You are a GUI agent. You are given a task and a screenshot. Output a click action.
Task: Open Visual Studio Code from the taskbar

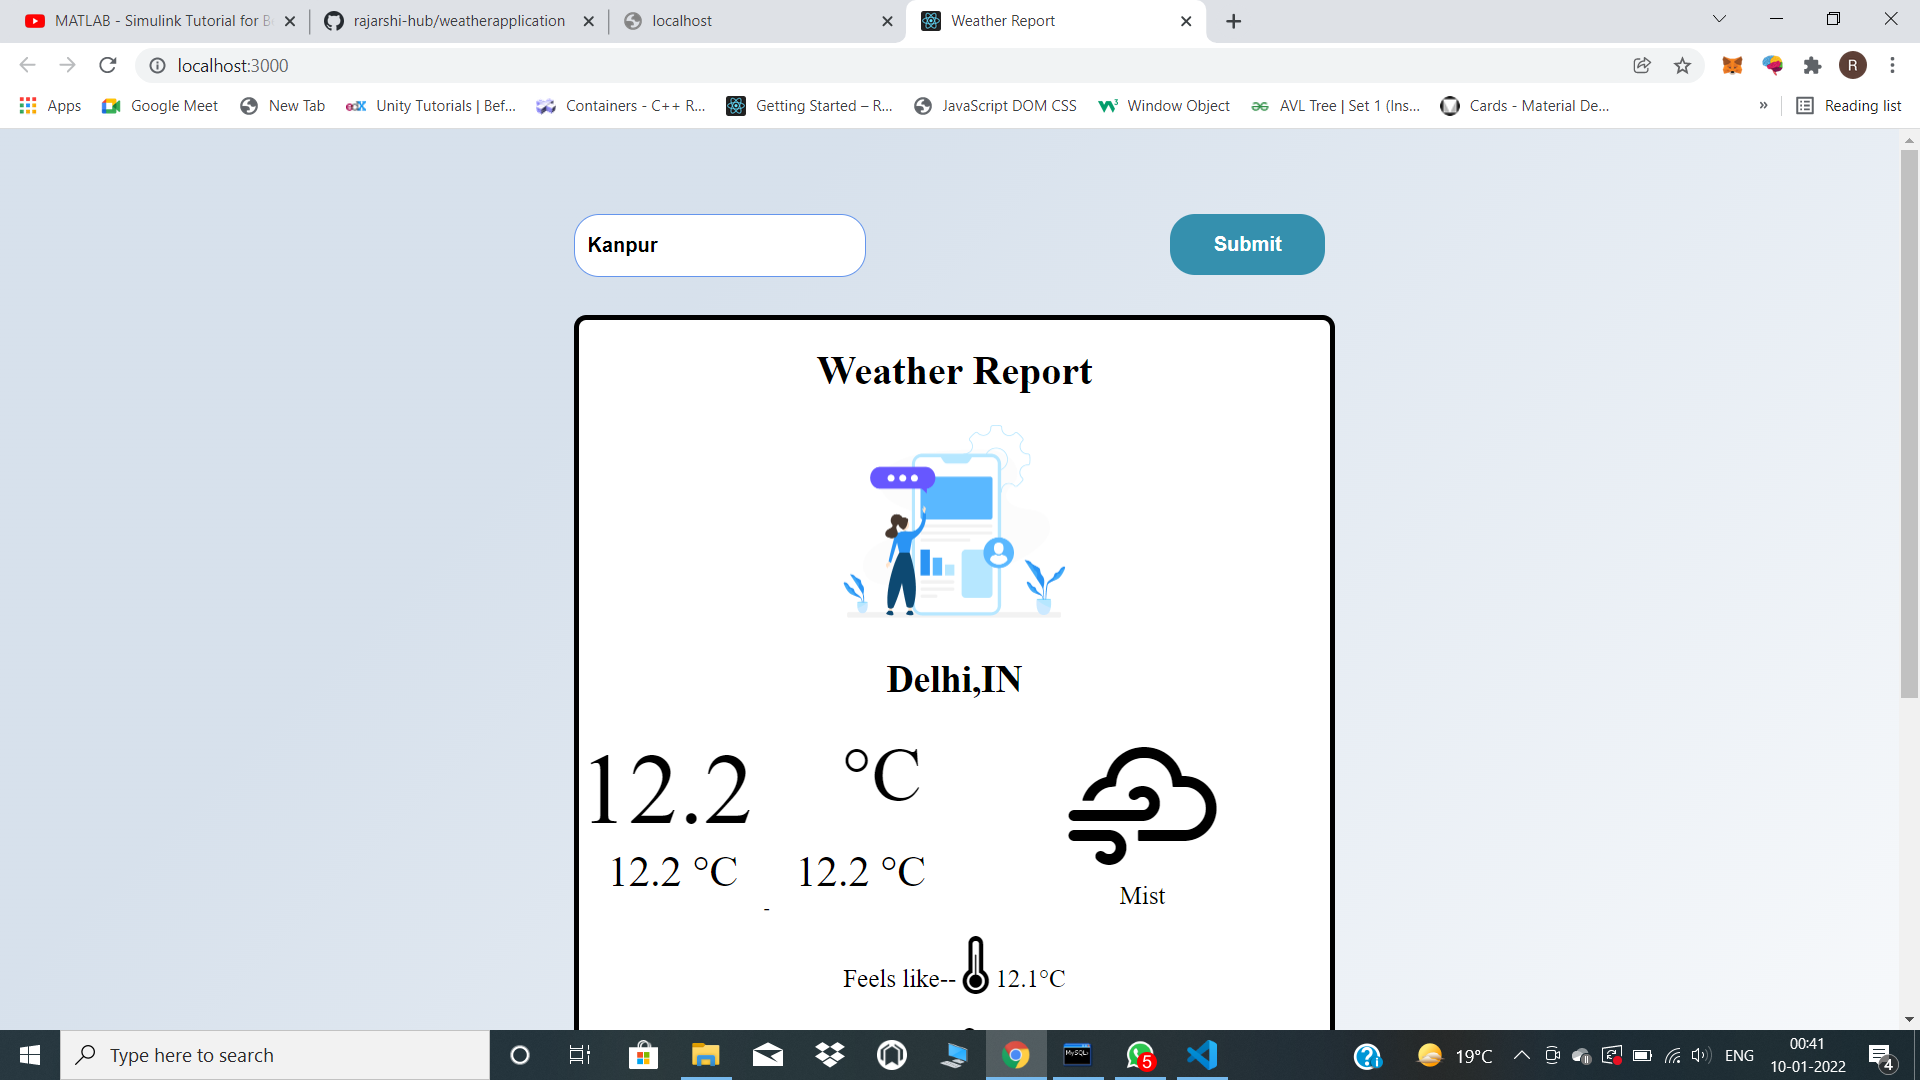pos(1202,1054)
